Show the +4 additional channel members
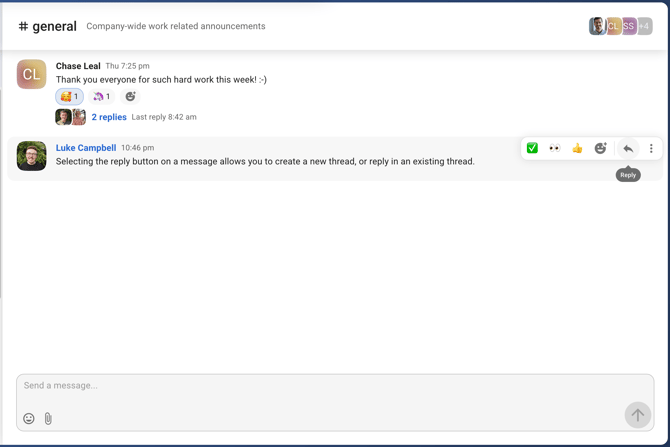 tap(645, 27)
